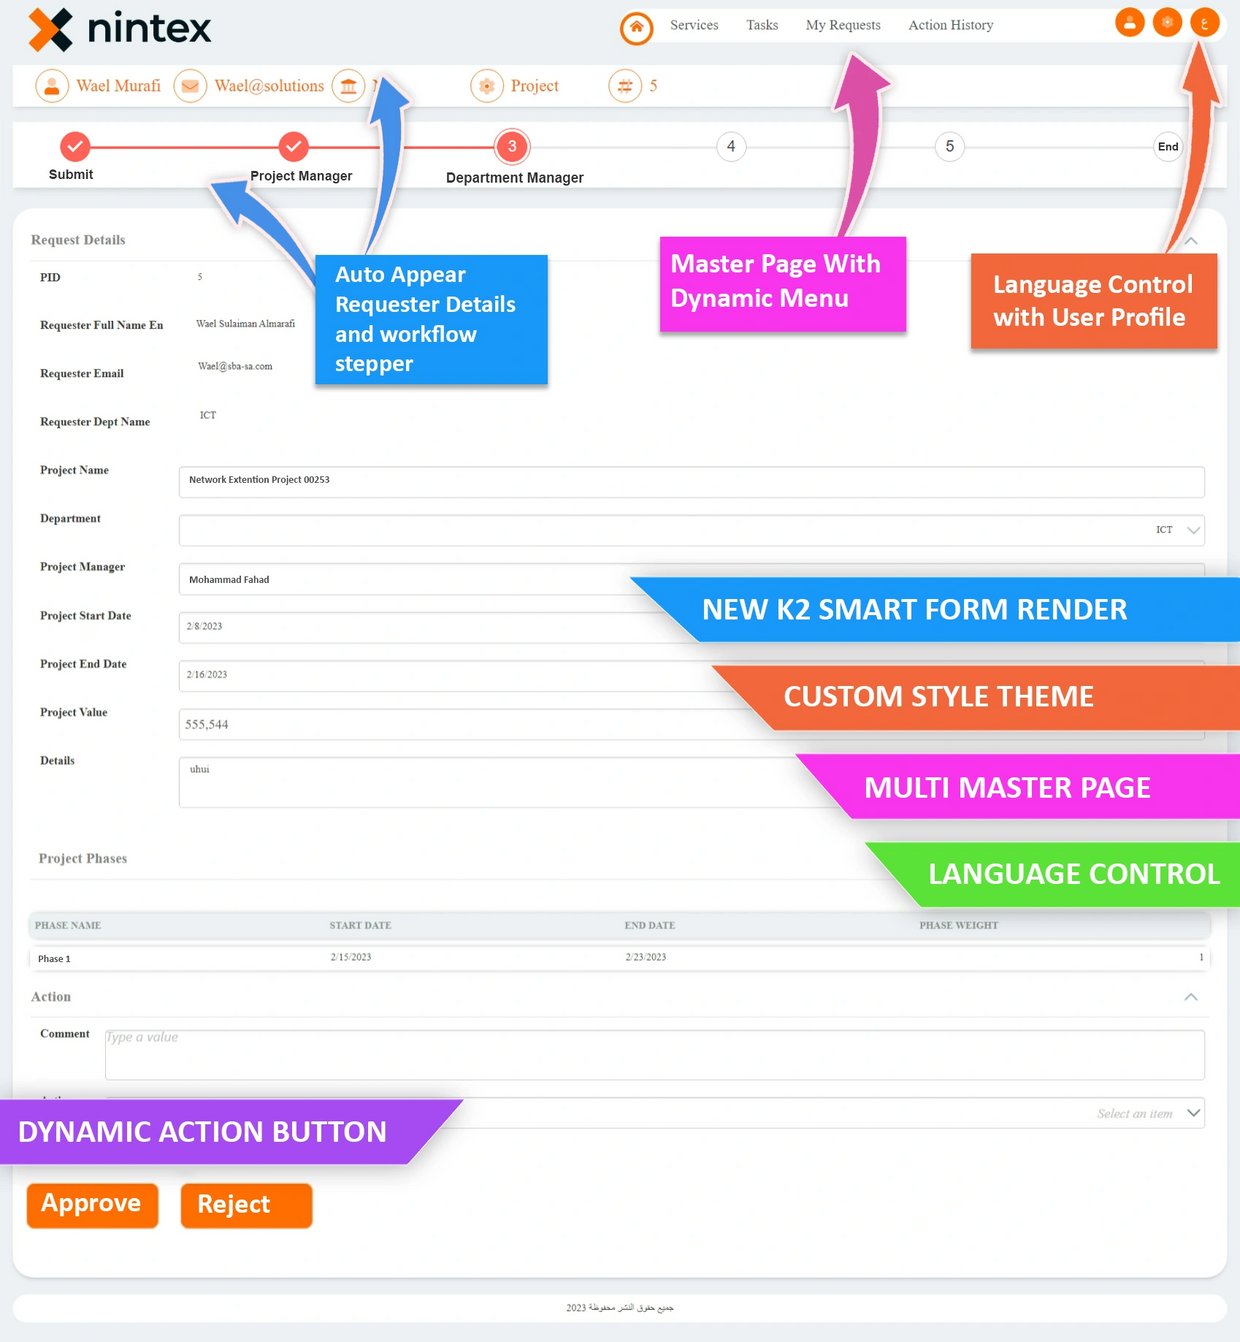Click the Project End Date field
1240x1342 pixels.
point(692,675)
